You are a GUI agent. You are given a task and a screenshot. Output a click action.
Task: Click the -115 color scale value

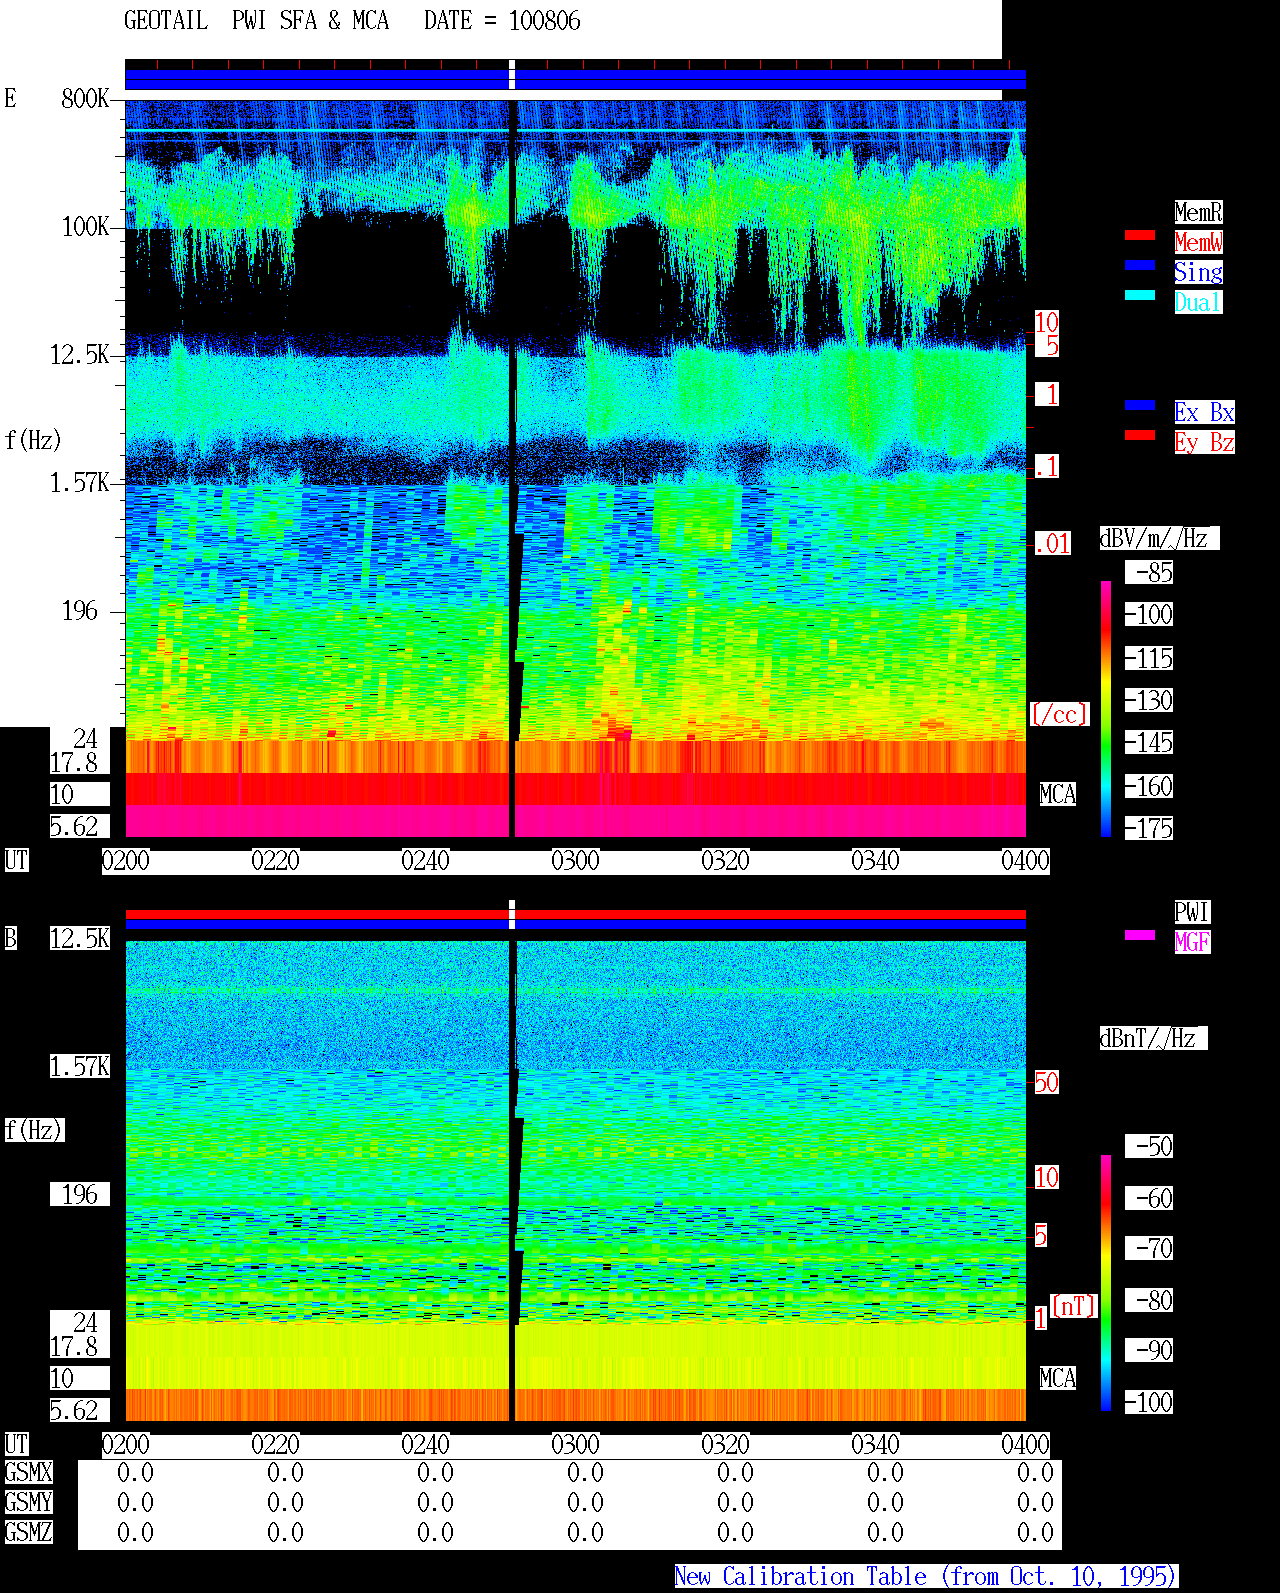pyautogui.click(x=1149, y=658)
